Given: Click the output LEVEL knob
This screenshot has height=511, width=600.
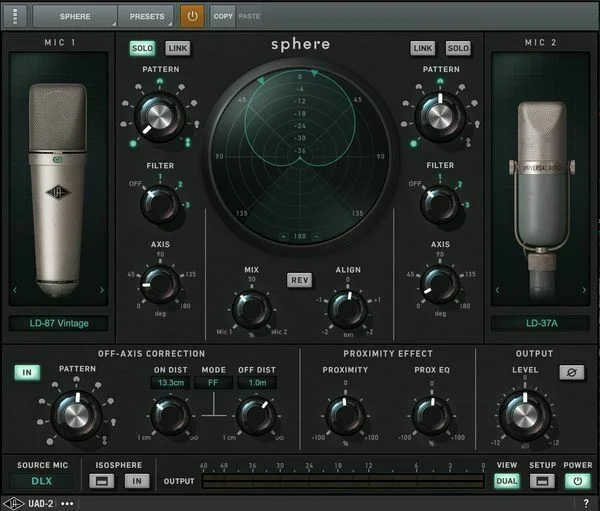Looking at the screenshot, I should tap(525, 415).
